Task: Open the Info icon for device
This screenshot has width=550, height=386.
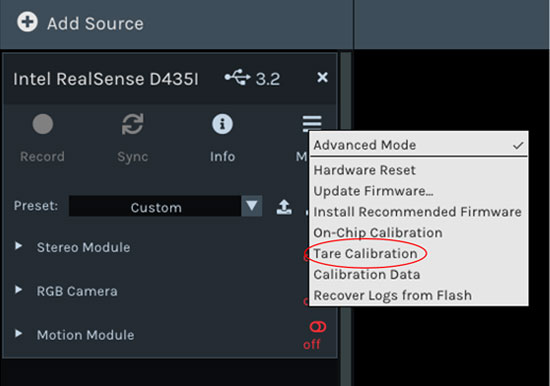Action: [222, 124]
